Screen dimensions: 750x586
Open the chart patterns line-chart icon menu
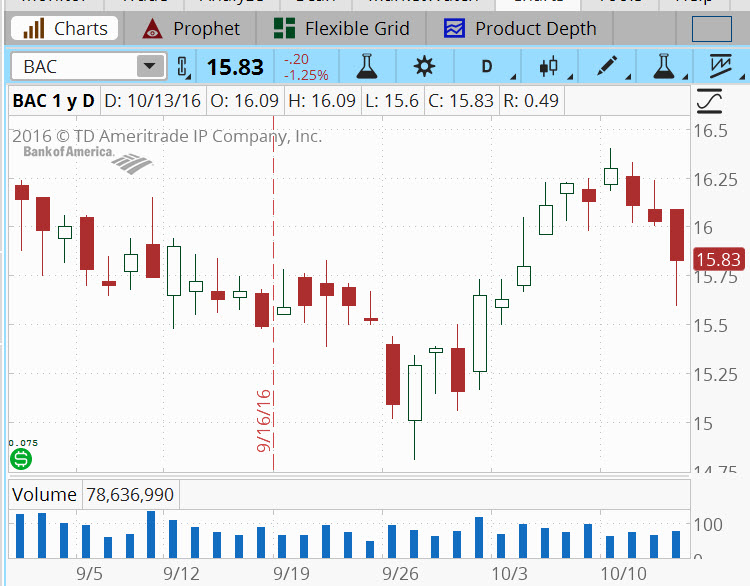[x=721, y=66]
